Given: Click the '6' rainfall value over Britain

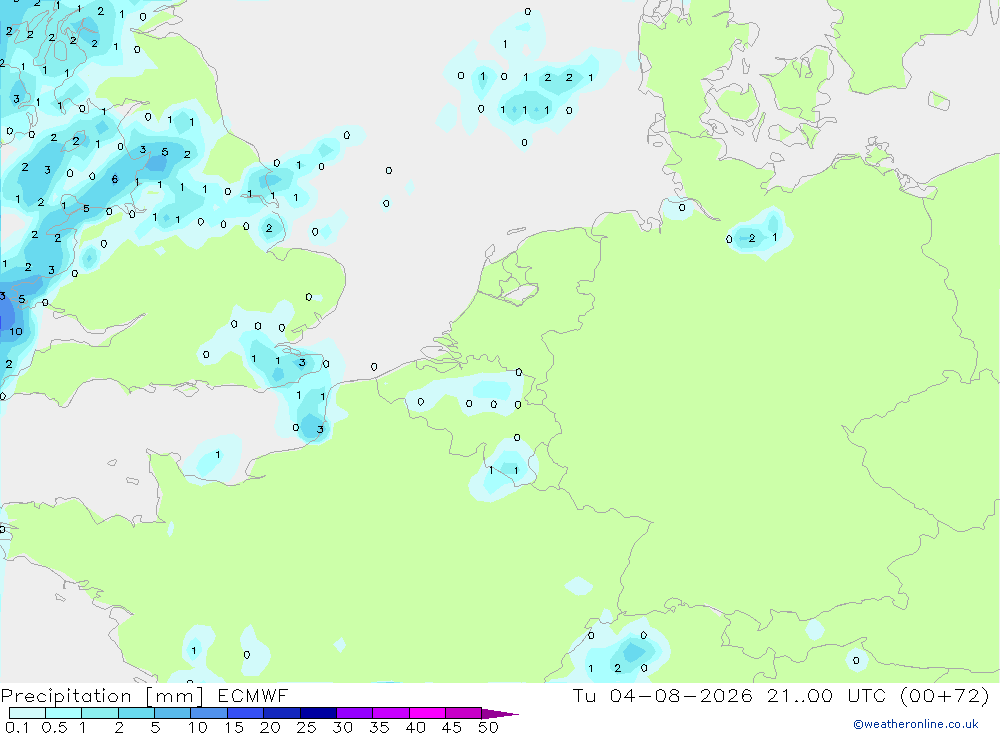Looking at the screenshot, I should click(x=115, y=179).
